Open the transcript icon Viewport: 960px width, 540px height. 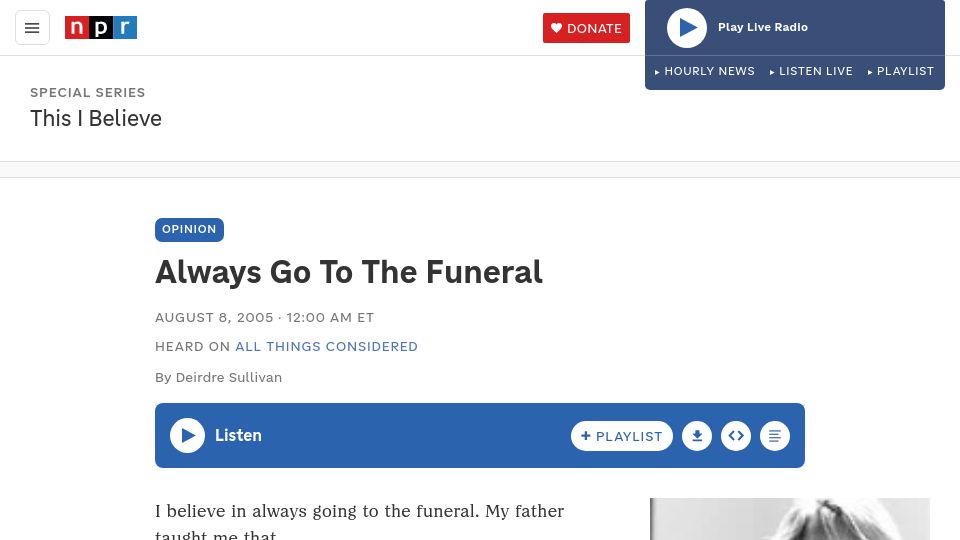point(775,436)
